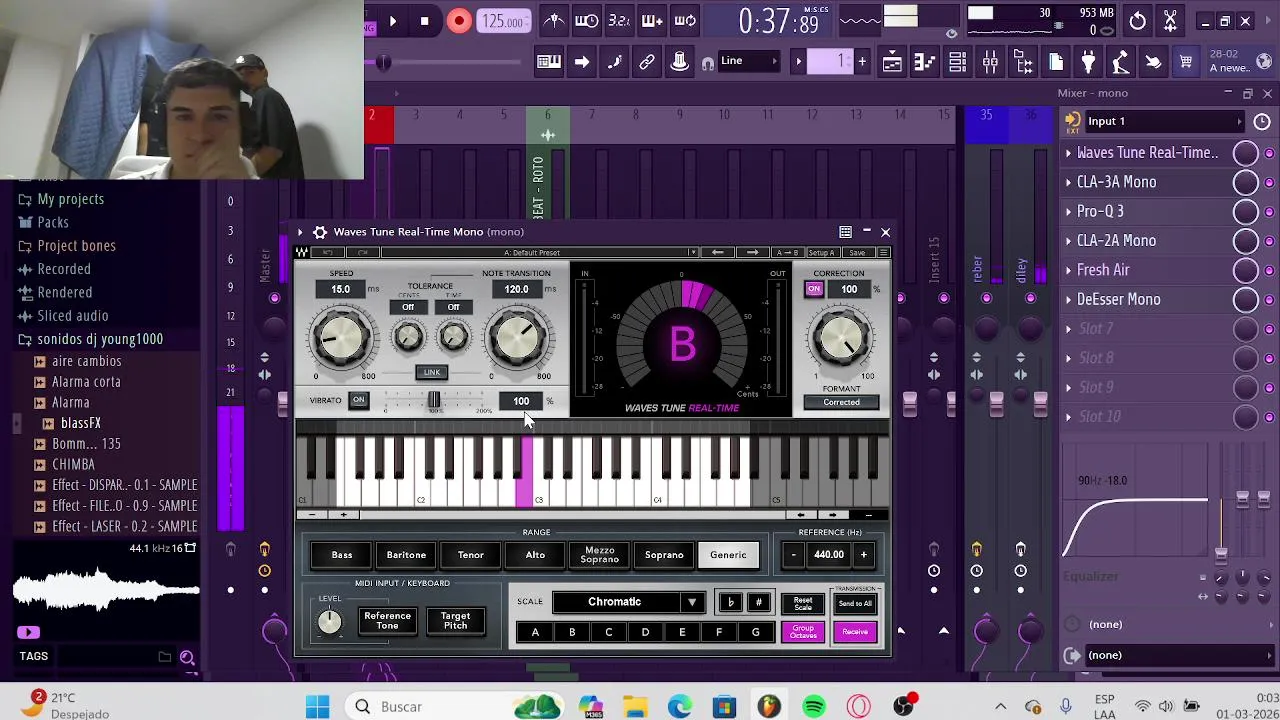The height and width of the screenshot is (720, 1280).
Task: Open the Chromatic scale dropdown
Action: tap(628, 602)
